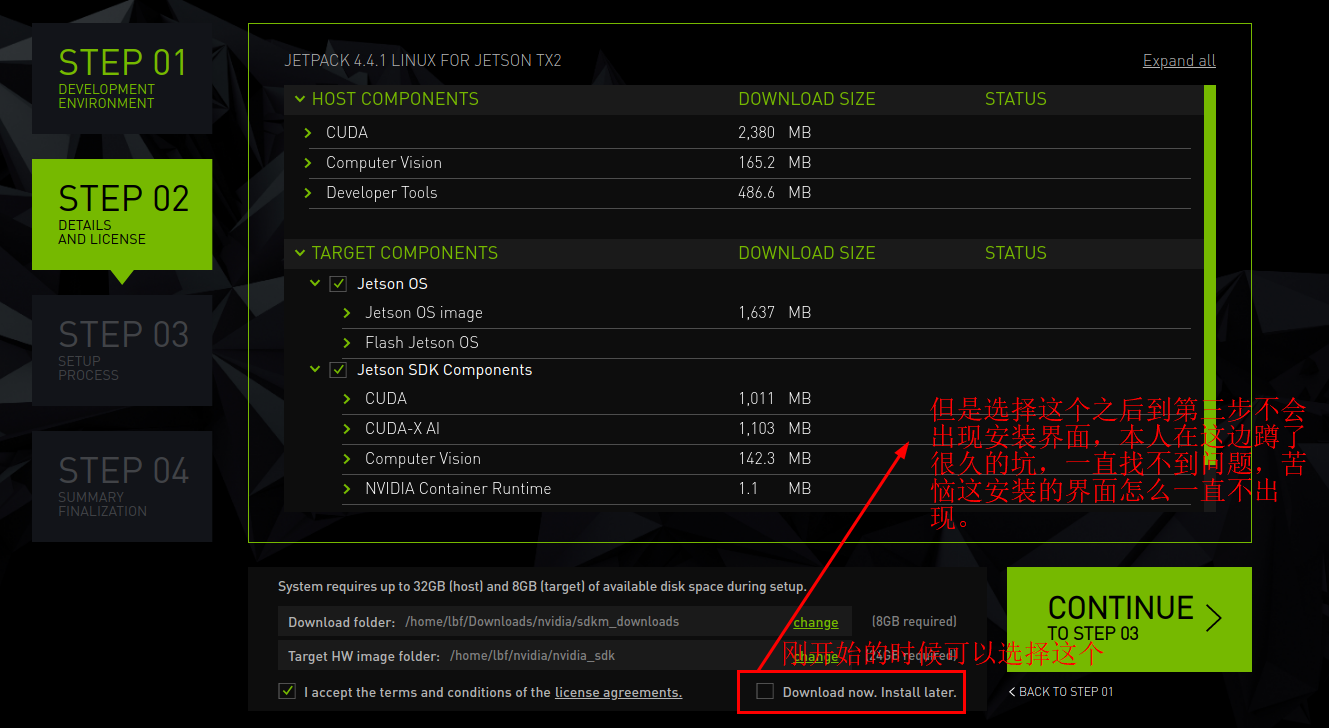
Task: Expand the CUDA-X AI row
Action: [347, 429]
